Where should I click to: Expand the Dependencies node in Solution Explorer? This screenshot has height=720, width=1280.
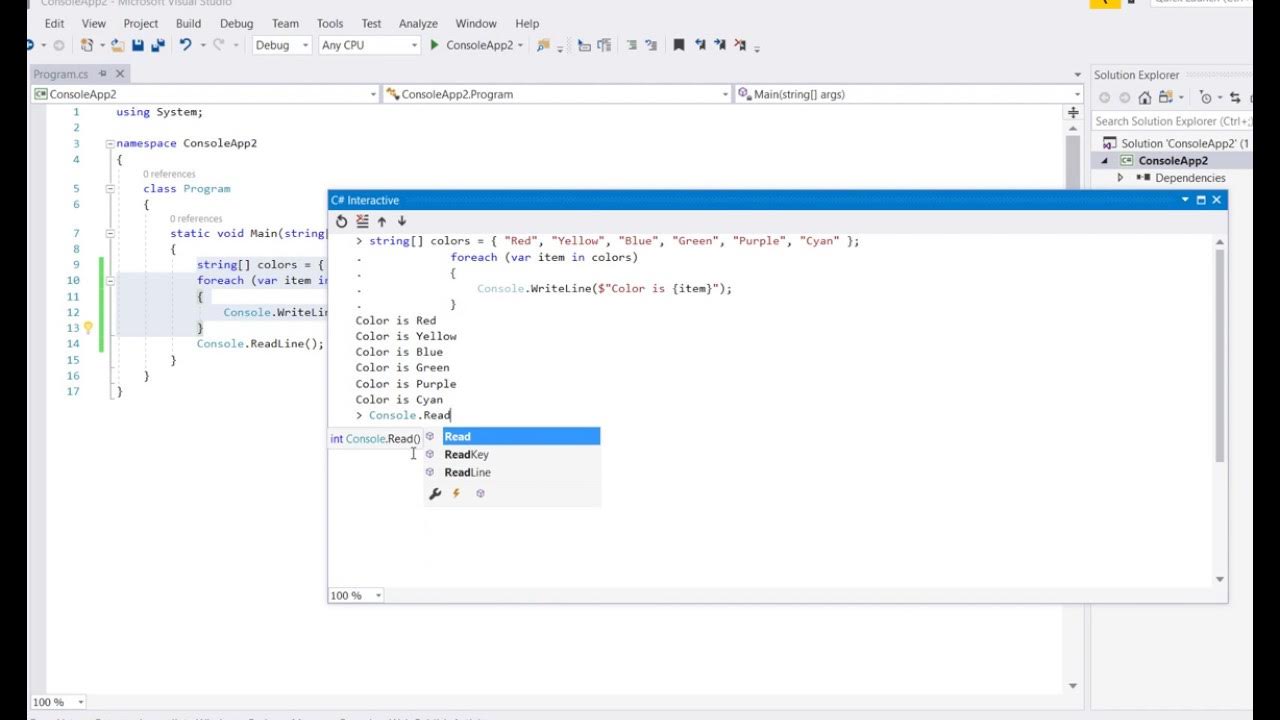click(1120, 178)
